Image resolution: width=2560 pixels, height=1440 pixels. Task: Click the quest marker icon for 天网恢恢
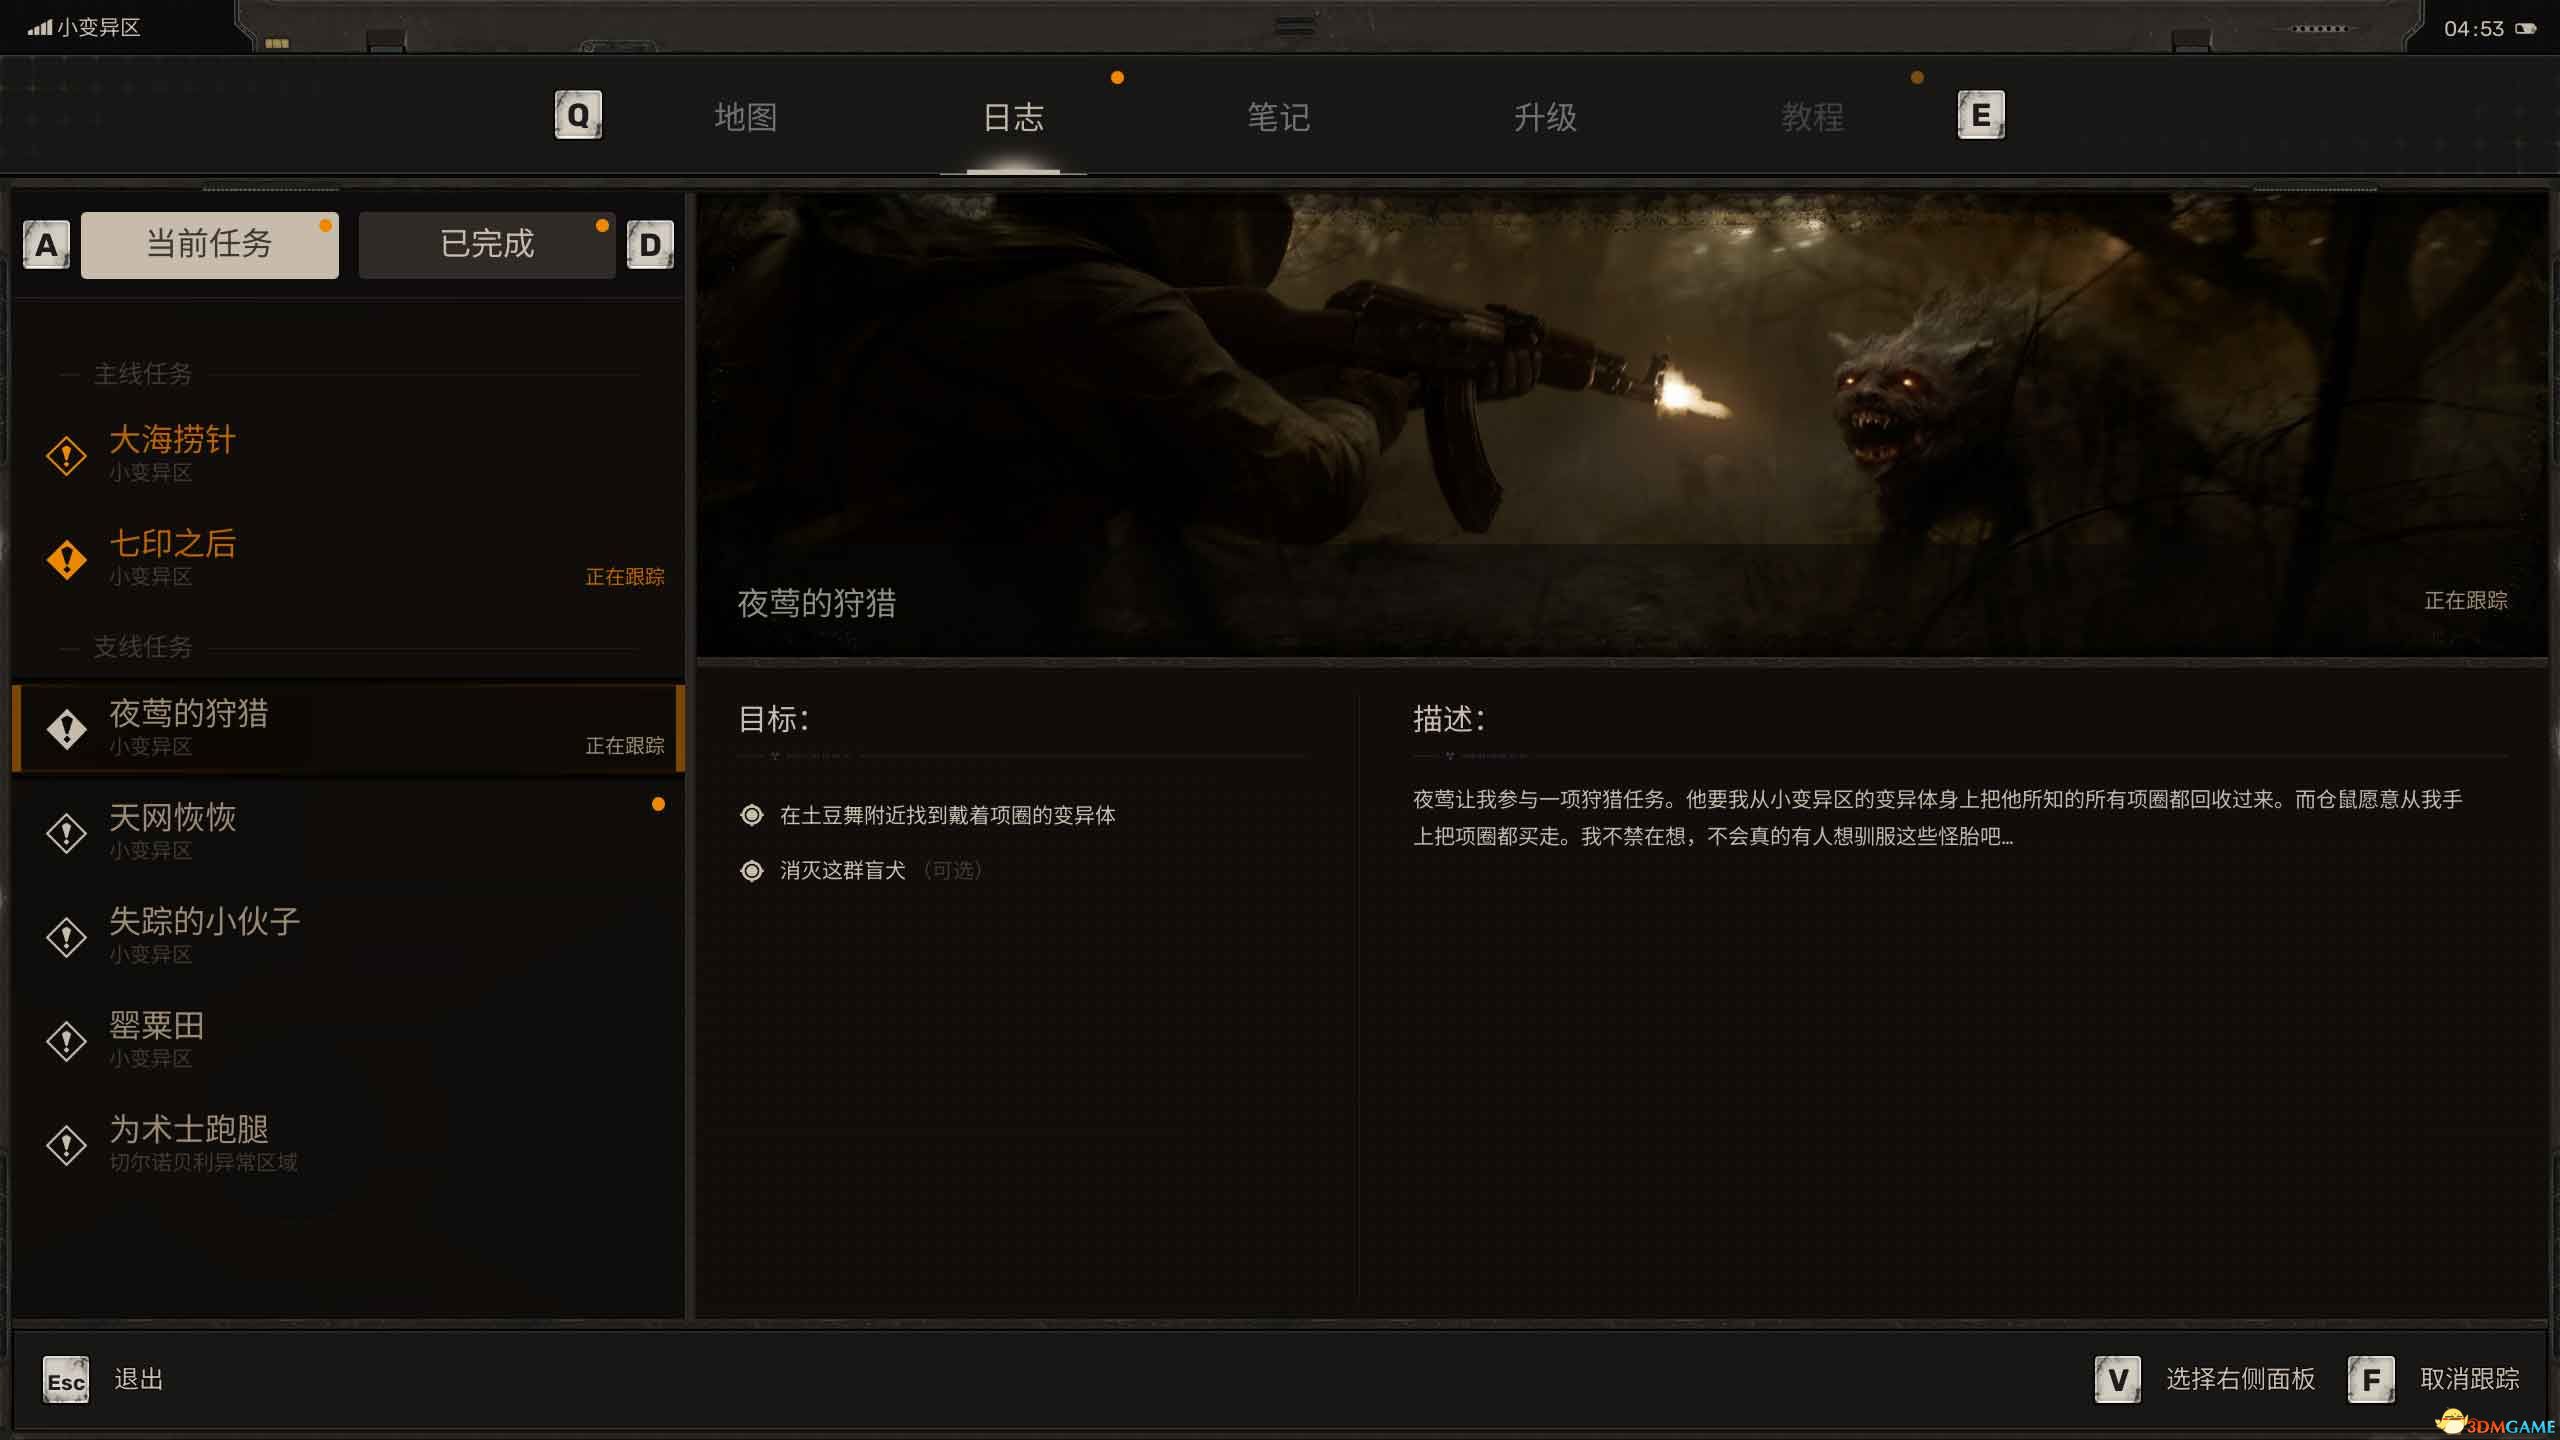click(x=67, y=833)
